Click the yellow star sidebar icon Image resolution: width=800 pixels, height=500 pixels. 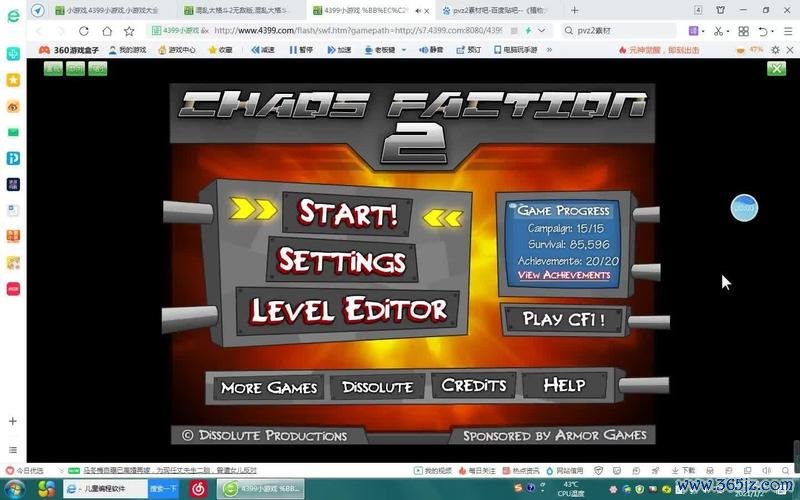[x=13, y=80]
